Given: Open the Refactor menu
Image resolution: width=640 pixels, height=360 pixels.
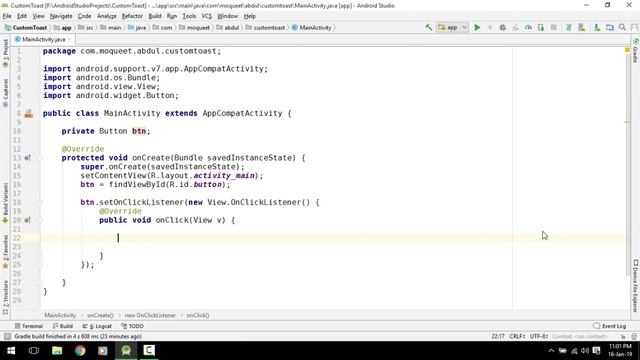Looking at the screenshot, I should point(132,16).
